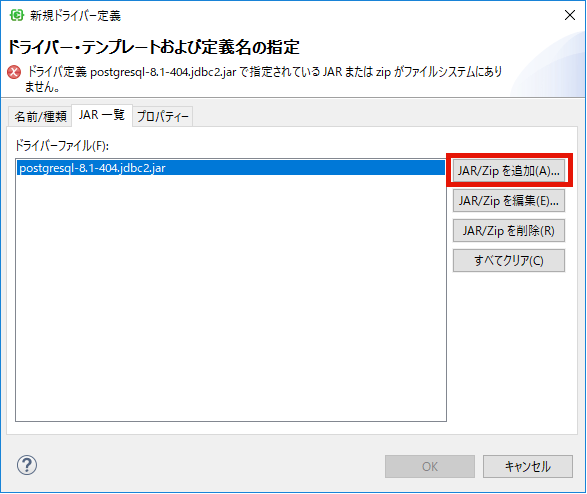This screenshot has height=494, width=587.
Task: Click the JAR/Zip を追加(A)... button
Action: coord(509,171)
